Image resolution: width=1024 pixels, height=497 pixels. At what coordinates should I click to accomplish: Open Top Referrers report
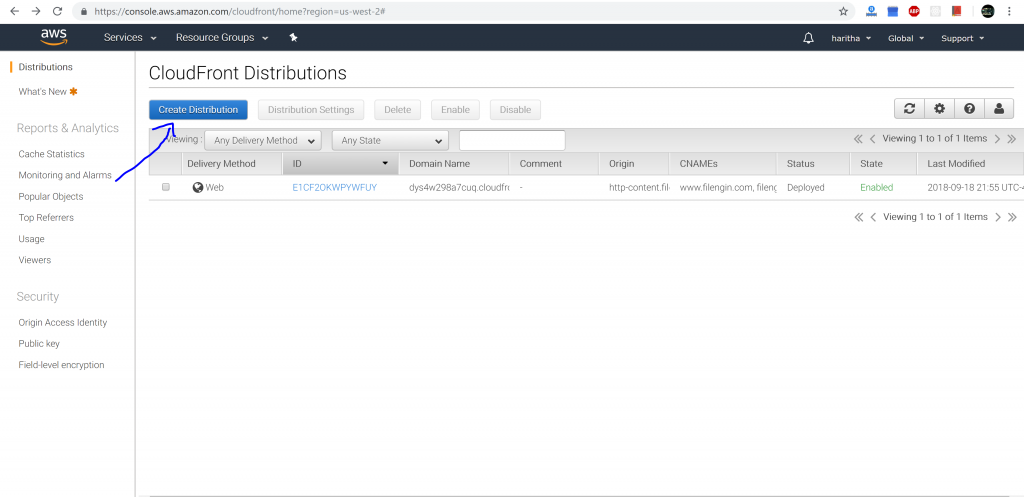click(46, 217)
